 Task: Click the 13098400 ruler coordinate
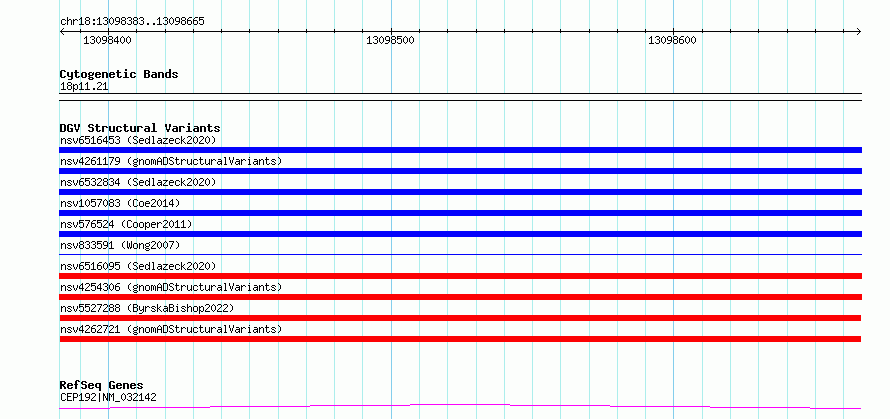click(x=107, y=40)
